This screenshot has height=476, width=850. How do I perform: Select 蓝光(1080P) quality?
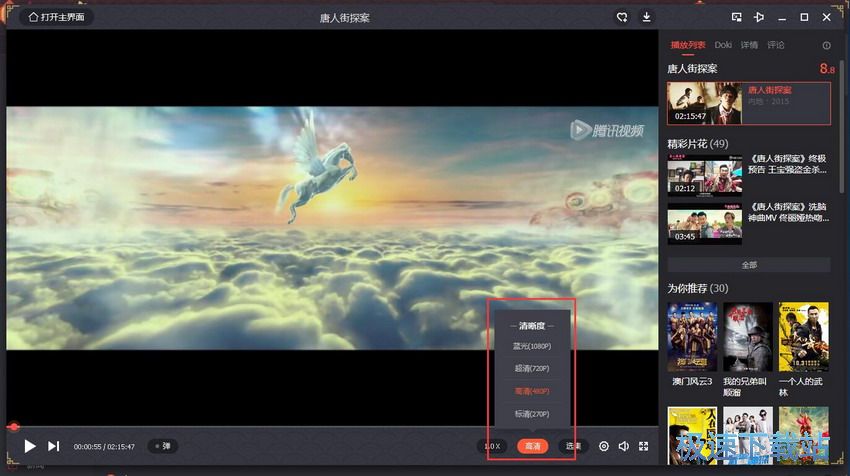coord(532,346)
